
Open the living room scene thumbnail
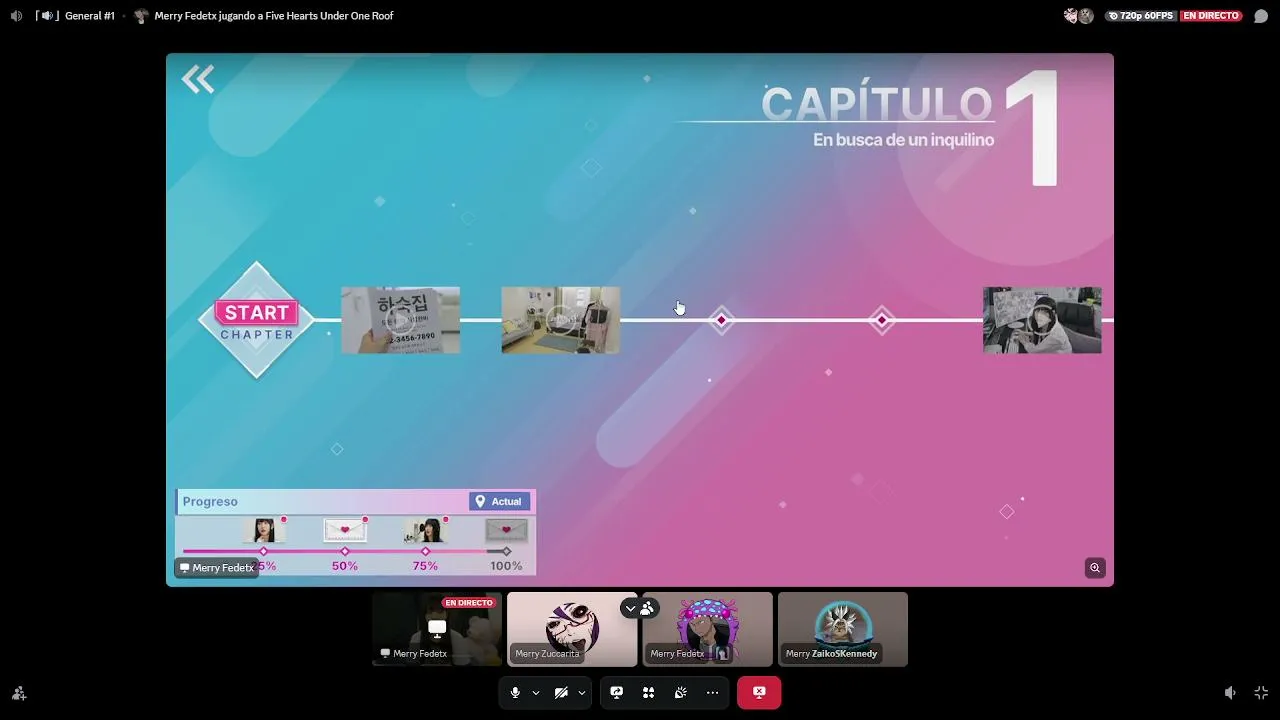coord(560,320)
